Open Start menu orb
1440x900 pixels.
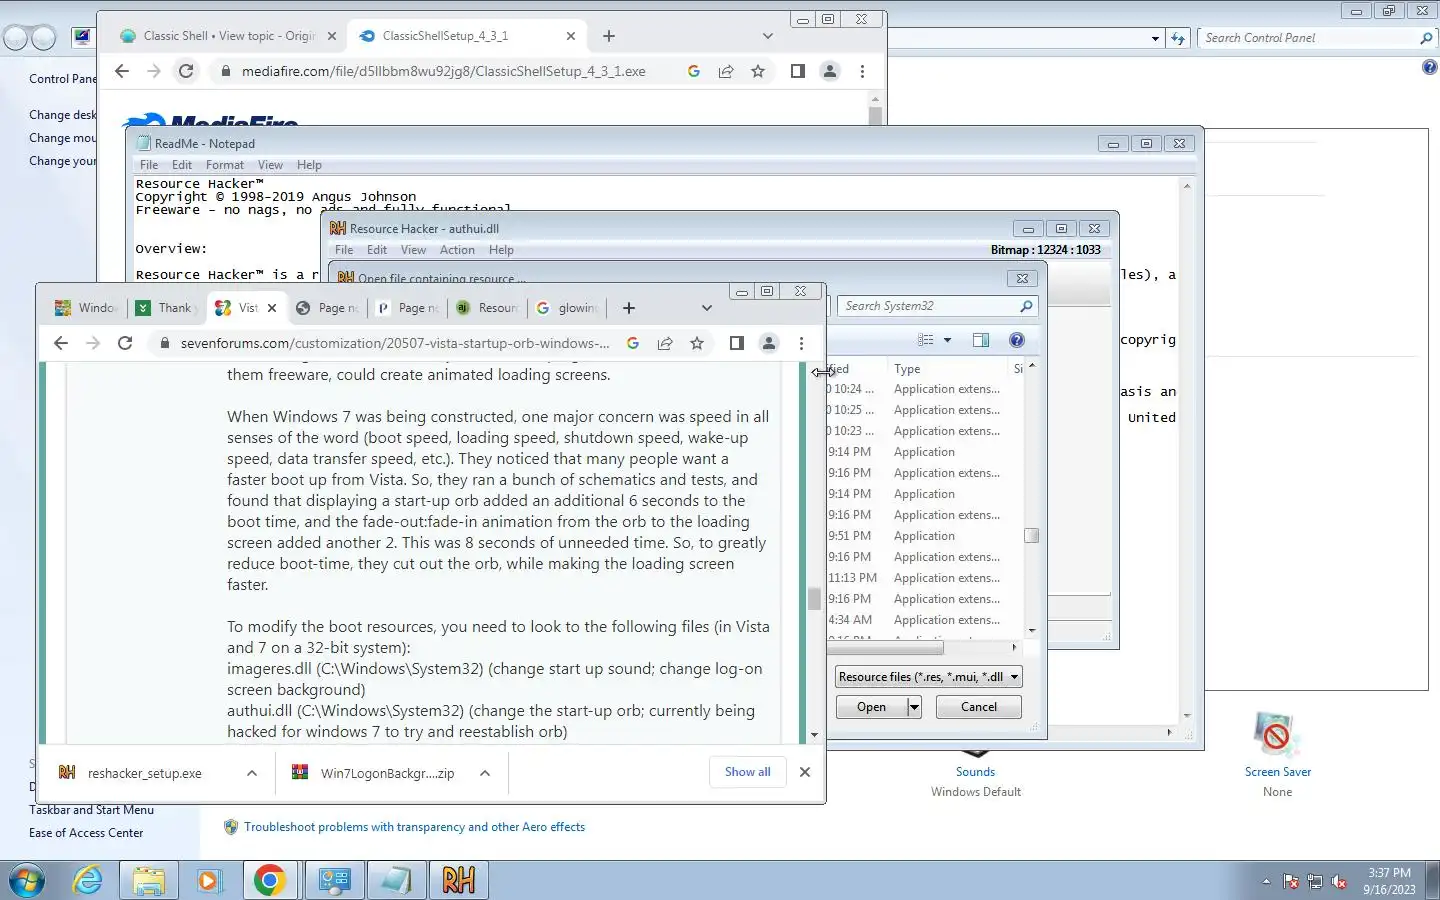27,880
